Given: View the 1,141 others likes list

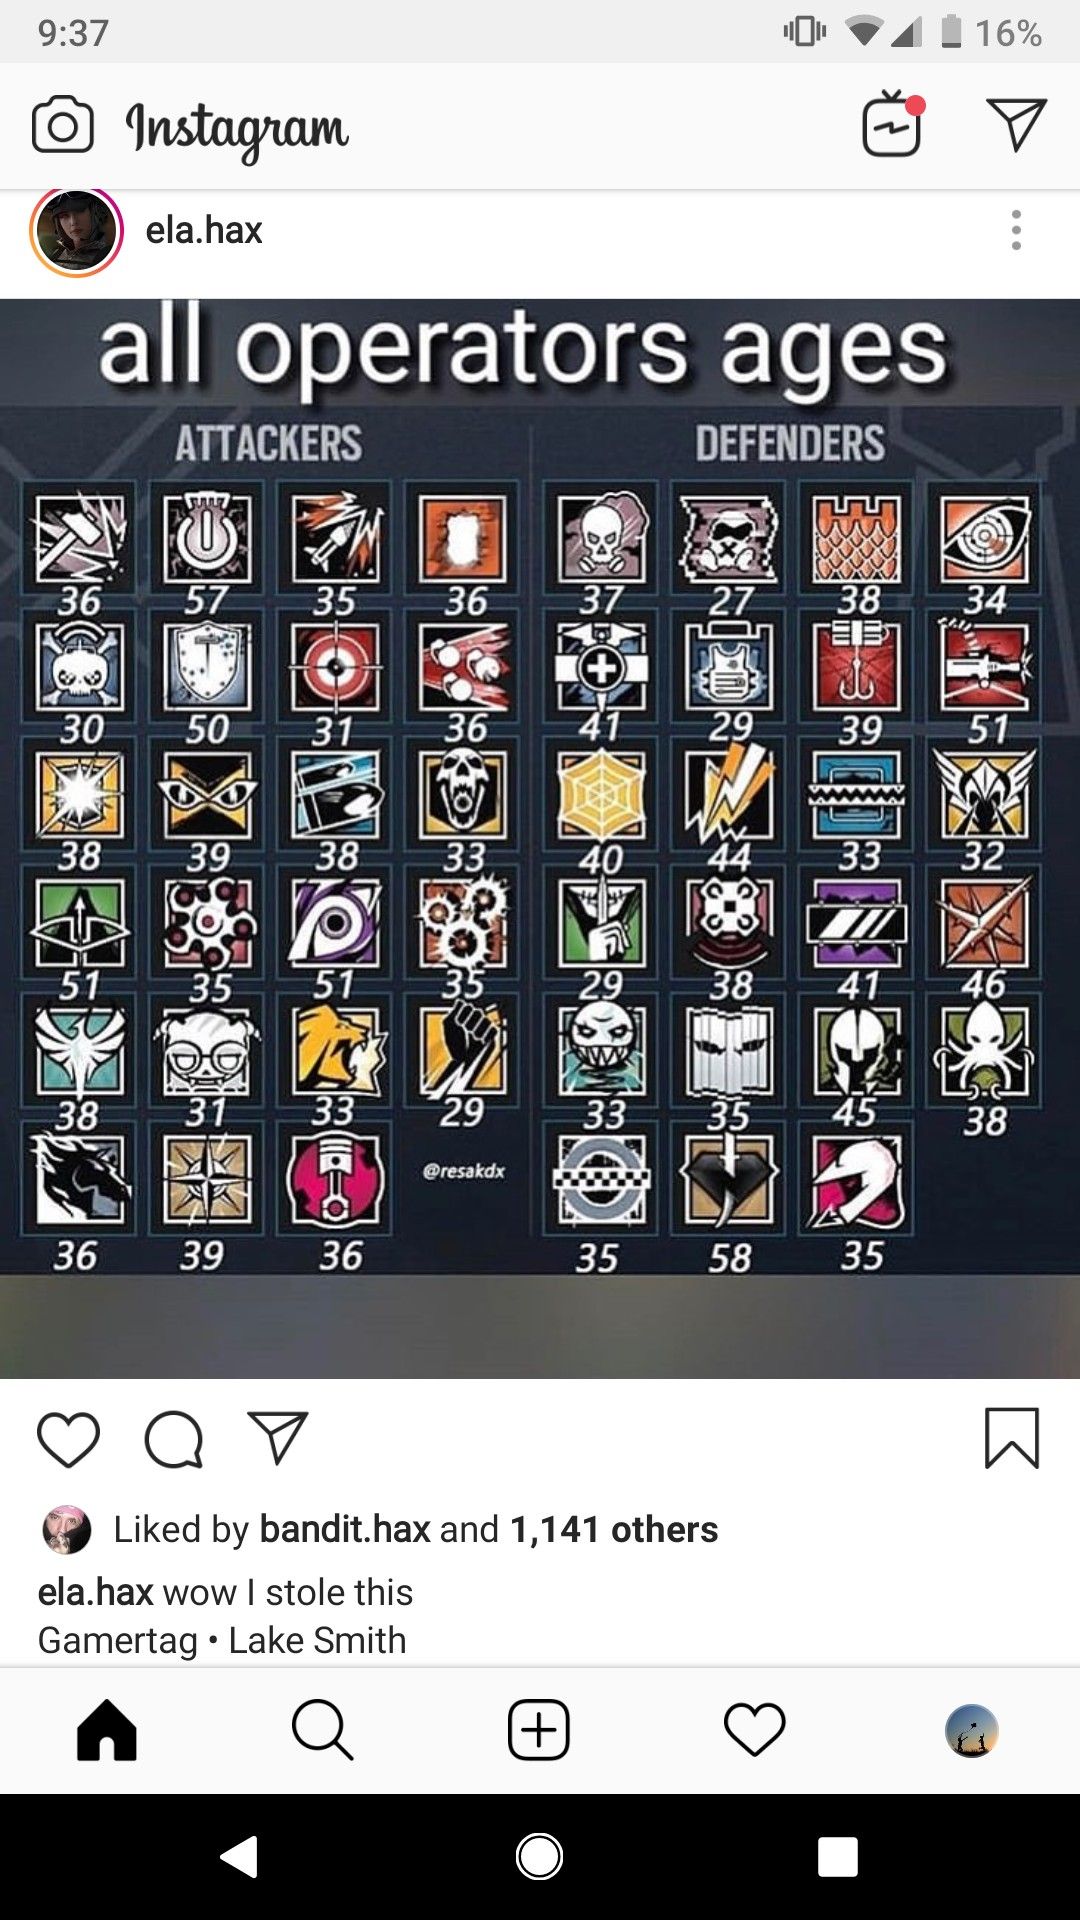Looking at the screenshot, I should click(x=614, y=1529).
